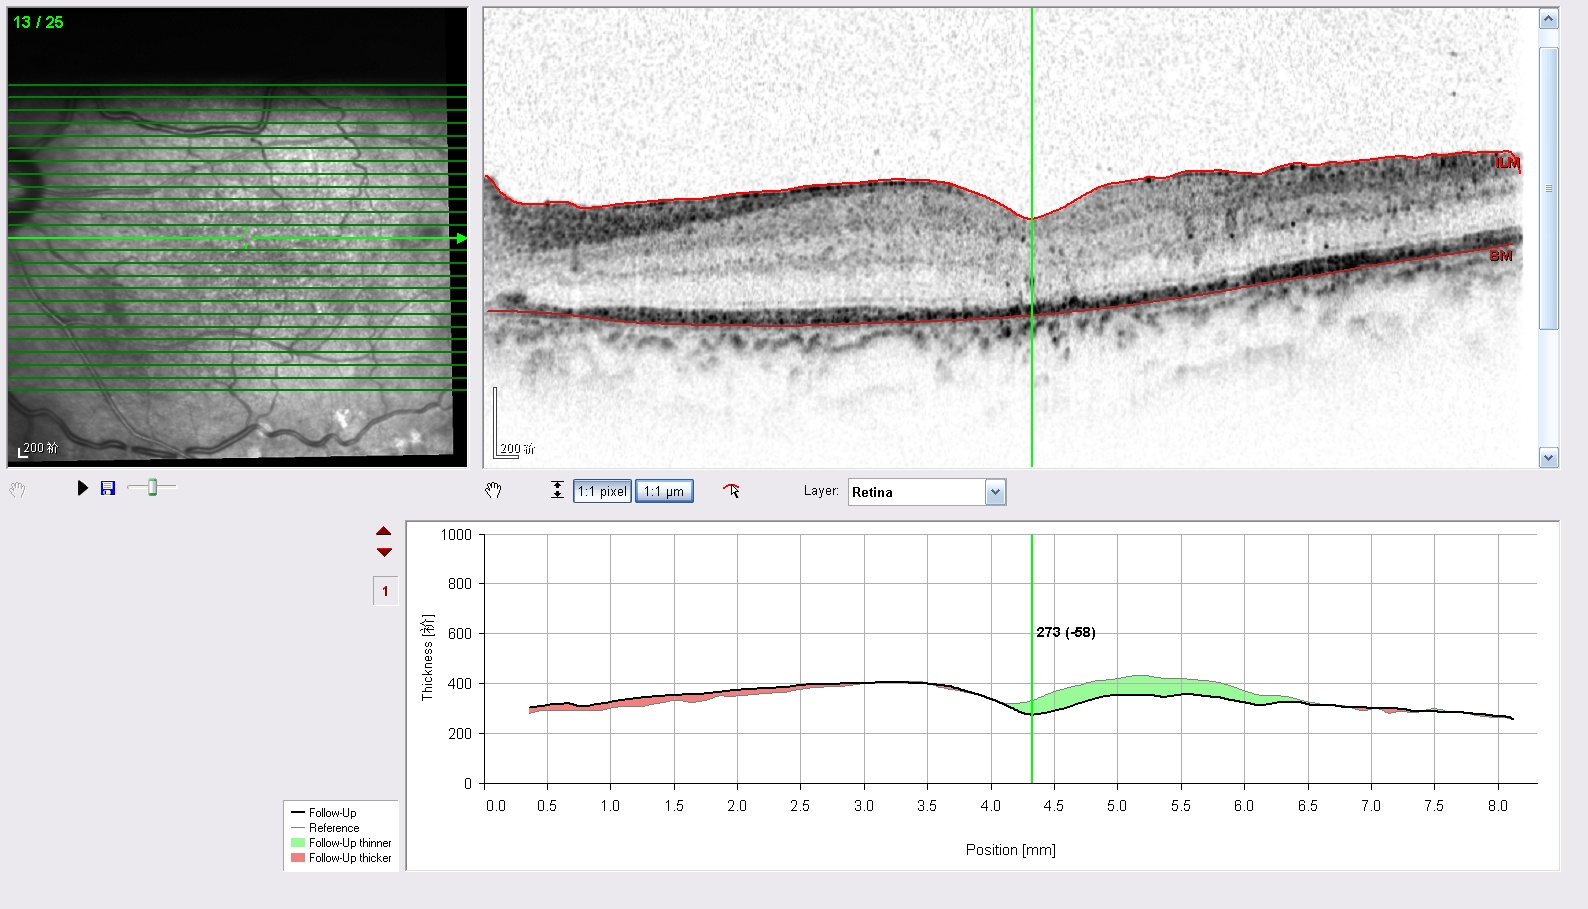Click the B-scan vertical scrollbar thumb

click(x=1549, y=188)
